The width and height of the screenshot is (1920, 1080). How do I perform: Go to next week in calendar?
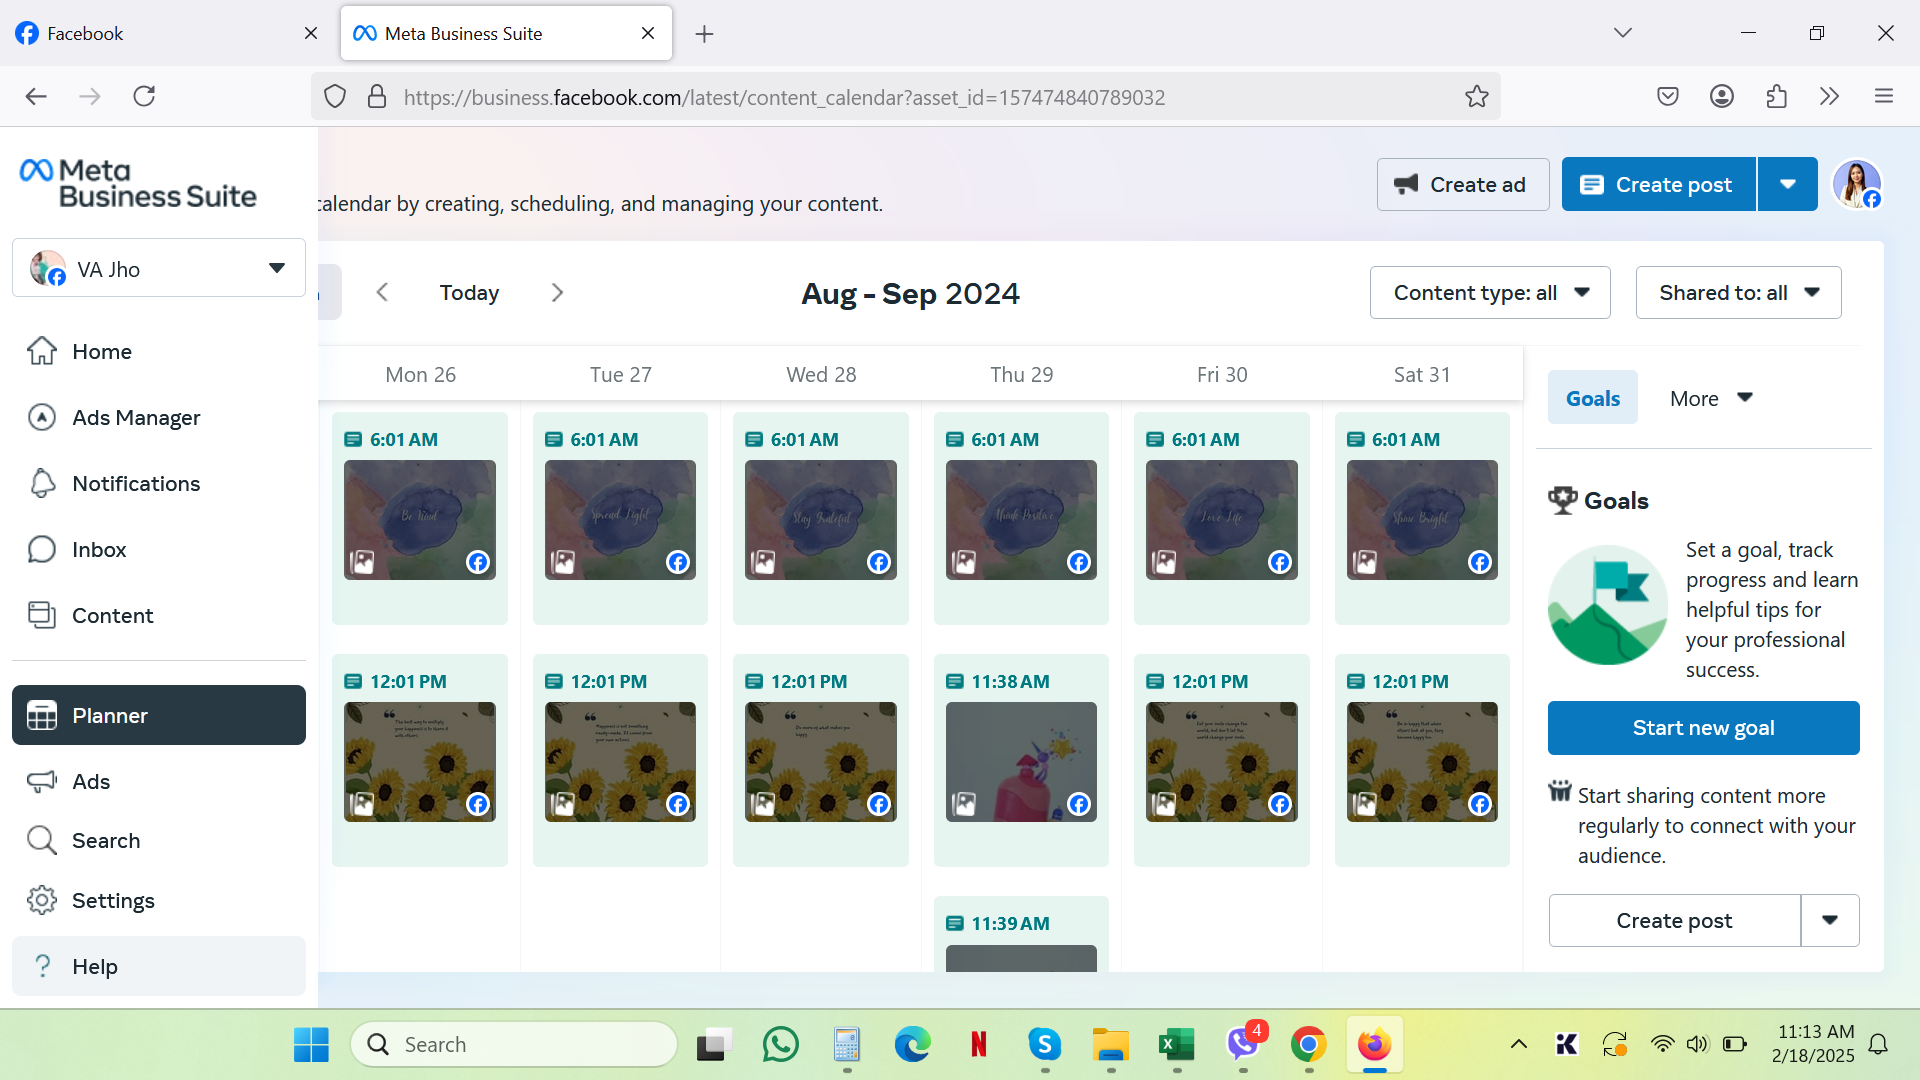pos(557,293)
